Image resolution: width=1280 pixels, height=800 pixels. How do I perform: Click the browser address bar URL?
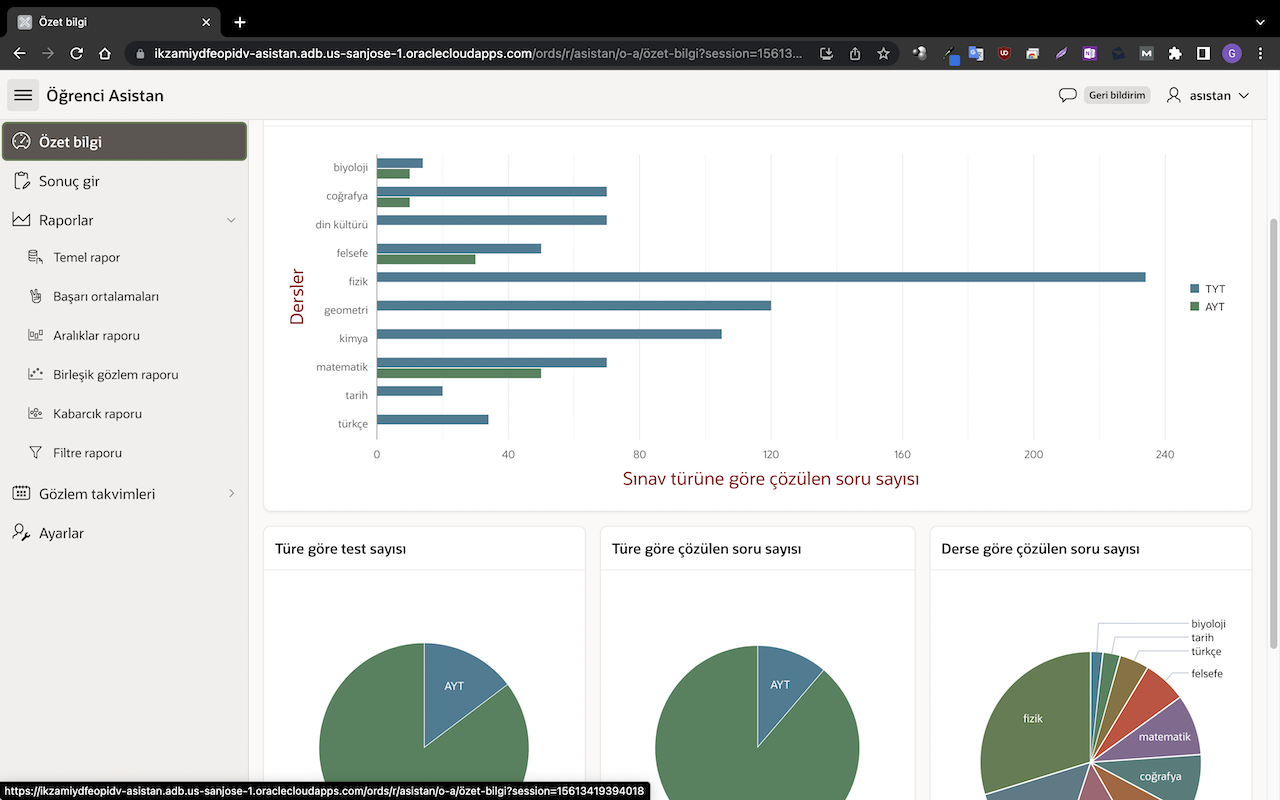[x=470, y=53]
